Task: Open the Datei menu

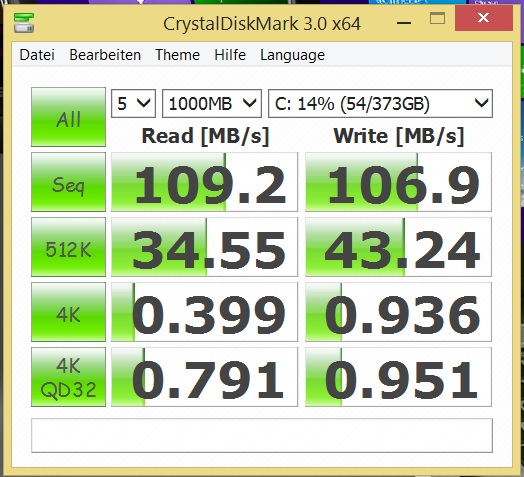Action: pos(37,55)
